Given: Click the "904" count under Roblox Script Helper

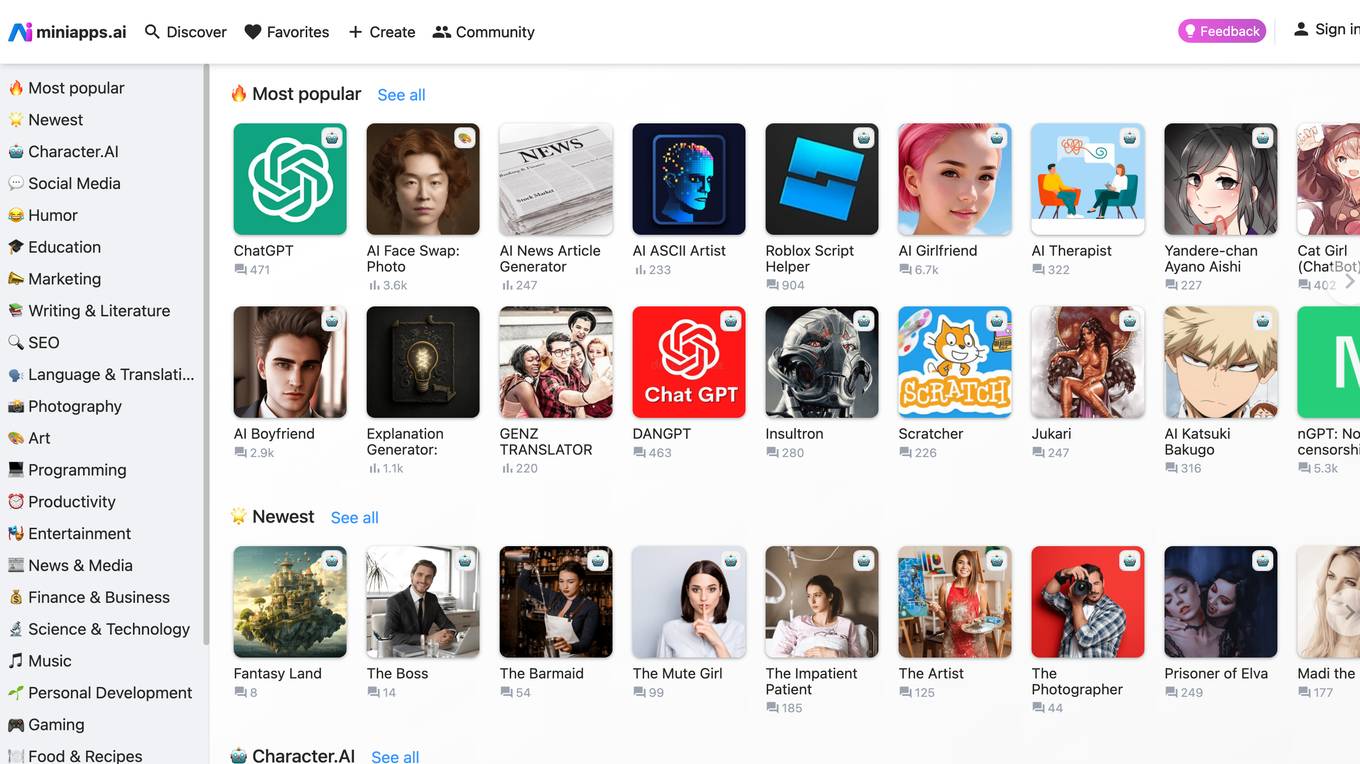Looking at the screenshot, I should 793,286.
